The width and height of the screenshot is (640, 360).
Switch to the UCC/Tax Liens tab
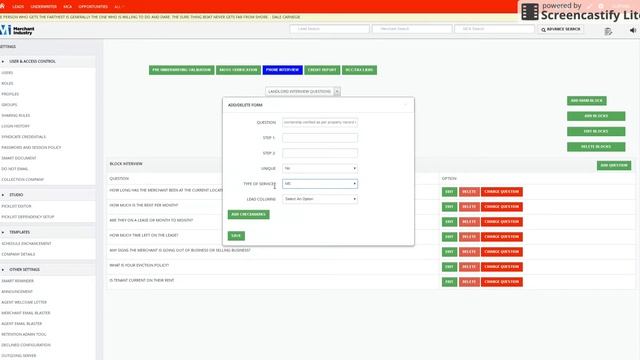click(359, 70)
